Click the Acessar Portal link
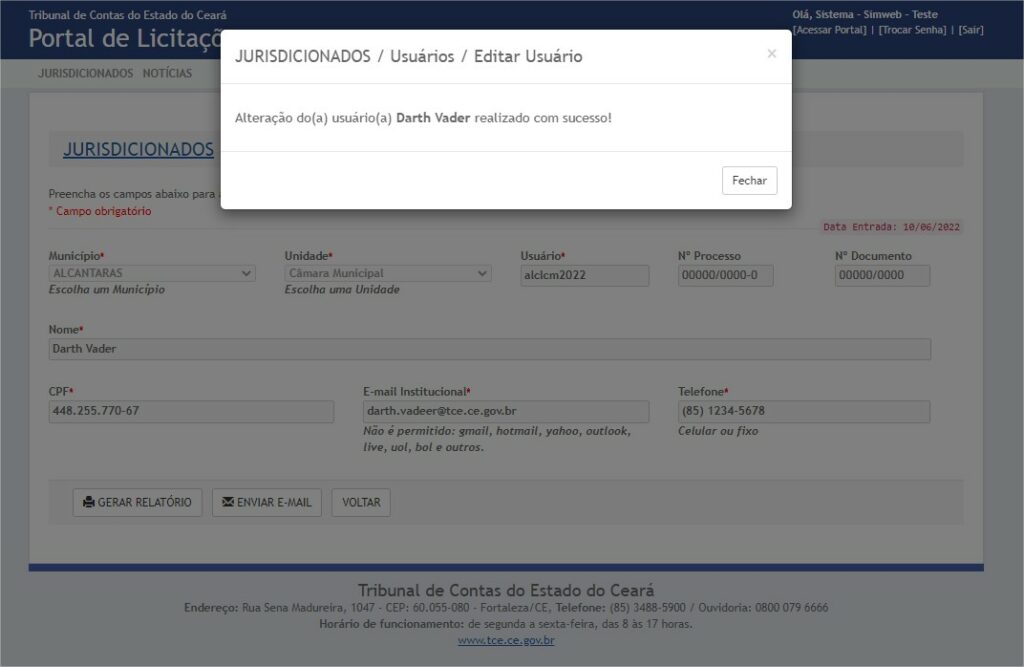This screenshot has width=1024, height=667. coord(830,30)
